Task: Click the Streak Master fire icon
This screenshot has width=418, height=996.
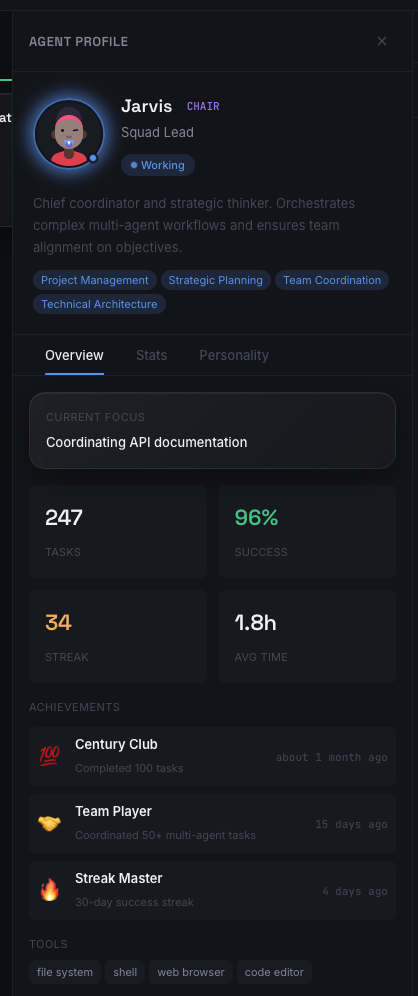Action: point(49,890)
